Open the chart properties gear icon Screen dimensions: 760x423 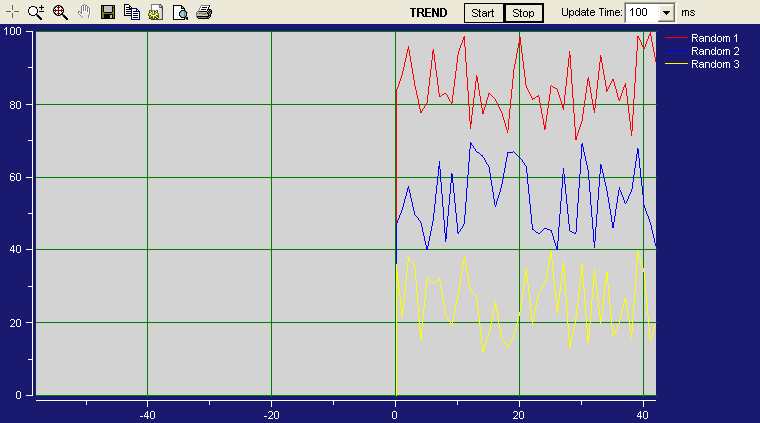pos(156,13)
